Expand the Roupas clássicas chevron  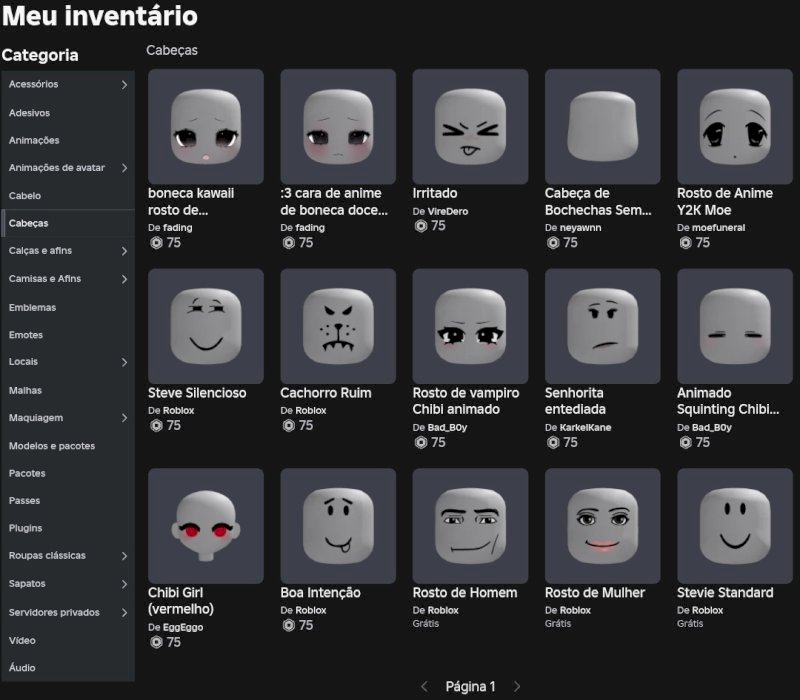124,556
